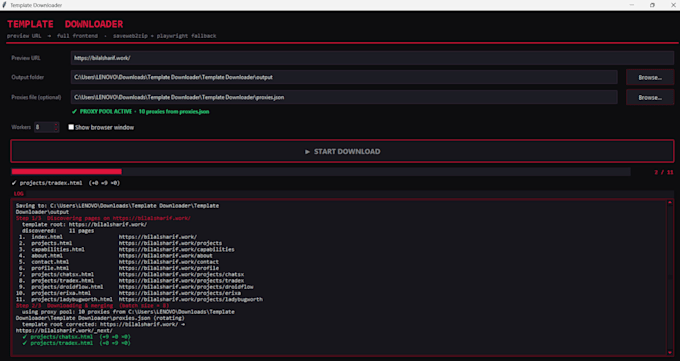Start the download
Viewport: 680px width, 361px height.
342,151
